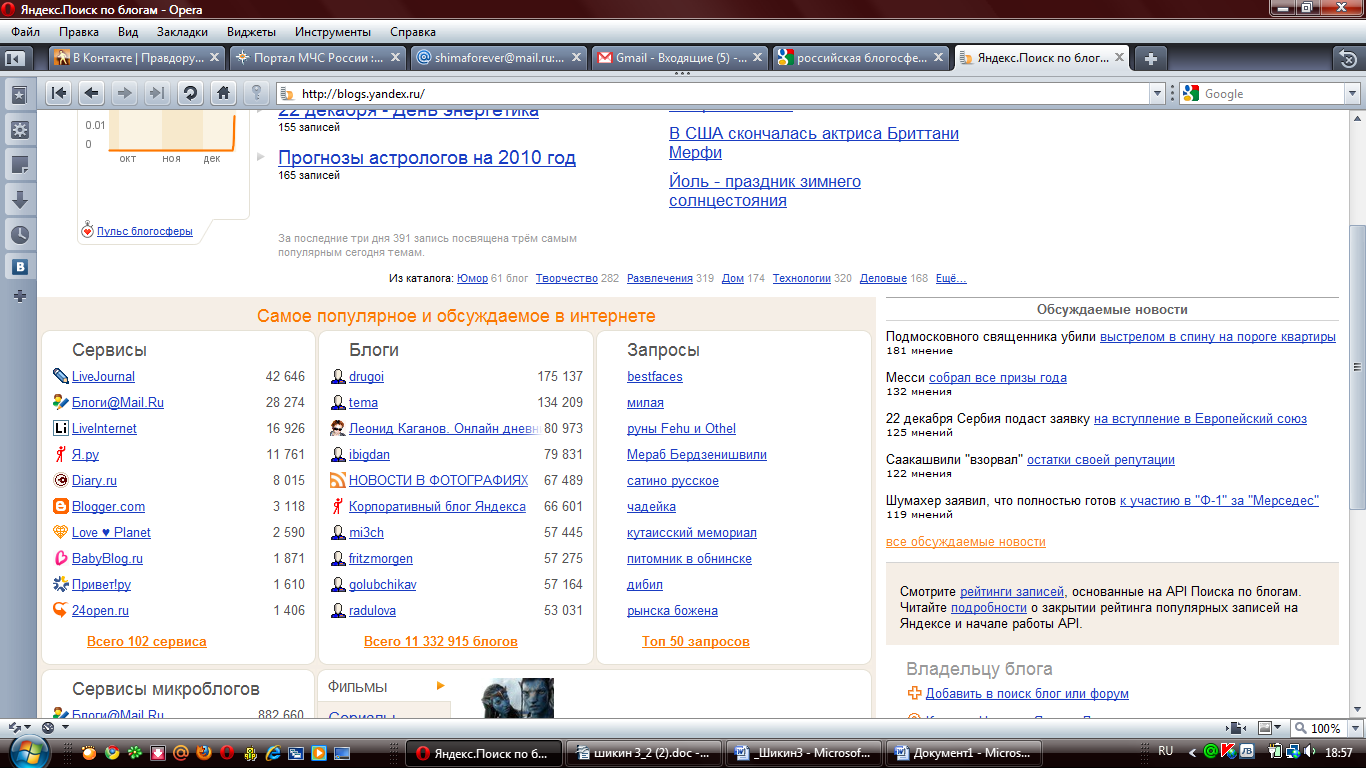Open the History clock panel in sidebar
This screenshot has height=768, width=1366.
[19, 235]
